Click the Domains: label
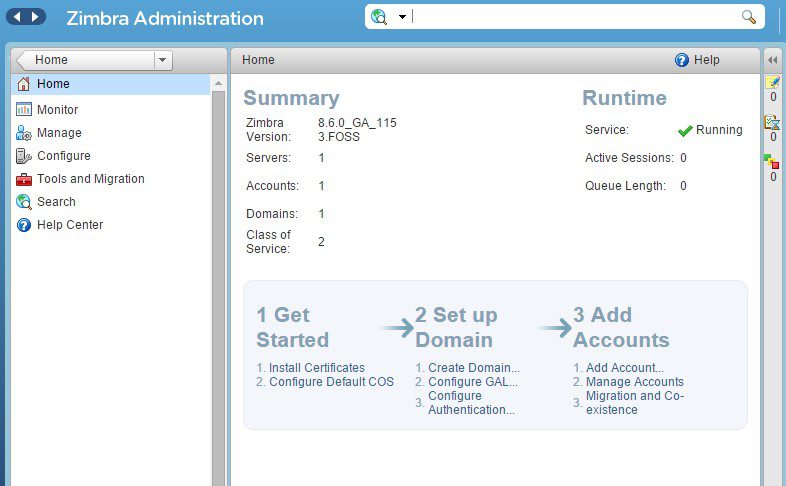 [x=272, y=214]
